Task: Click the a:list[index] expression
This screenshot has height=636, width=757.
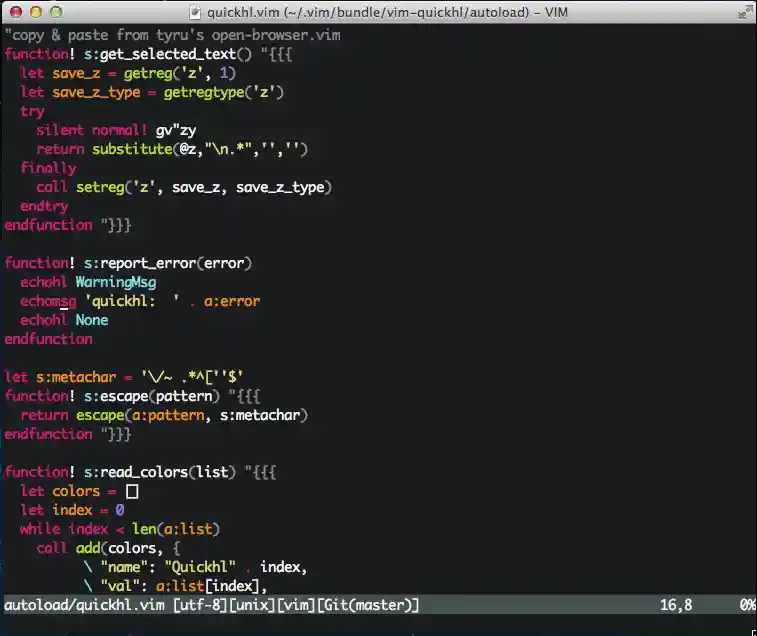Action: click(208, 586)
